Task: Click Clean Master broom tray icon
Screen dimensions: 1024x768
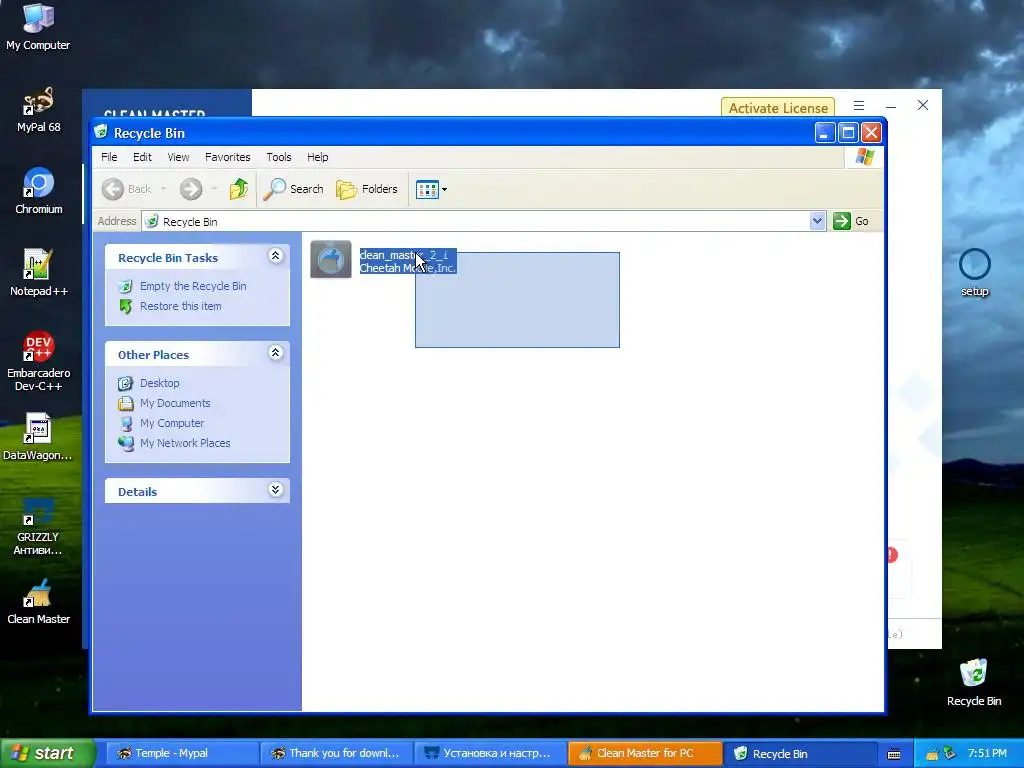Action: [x=933, y=754]
